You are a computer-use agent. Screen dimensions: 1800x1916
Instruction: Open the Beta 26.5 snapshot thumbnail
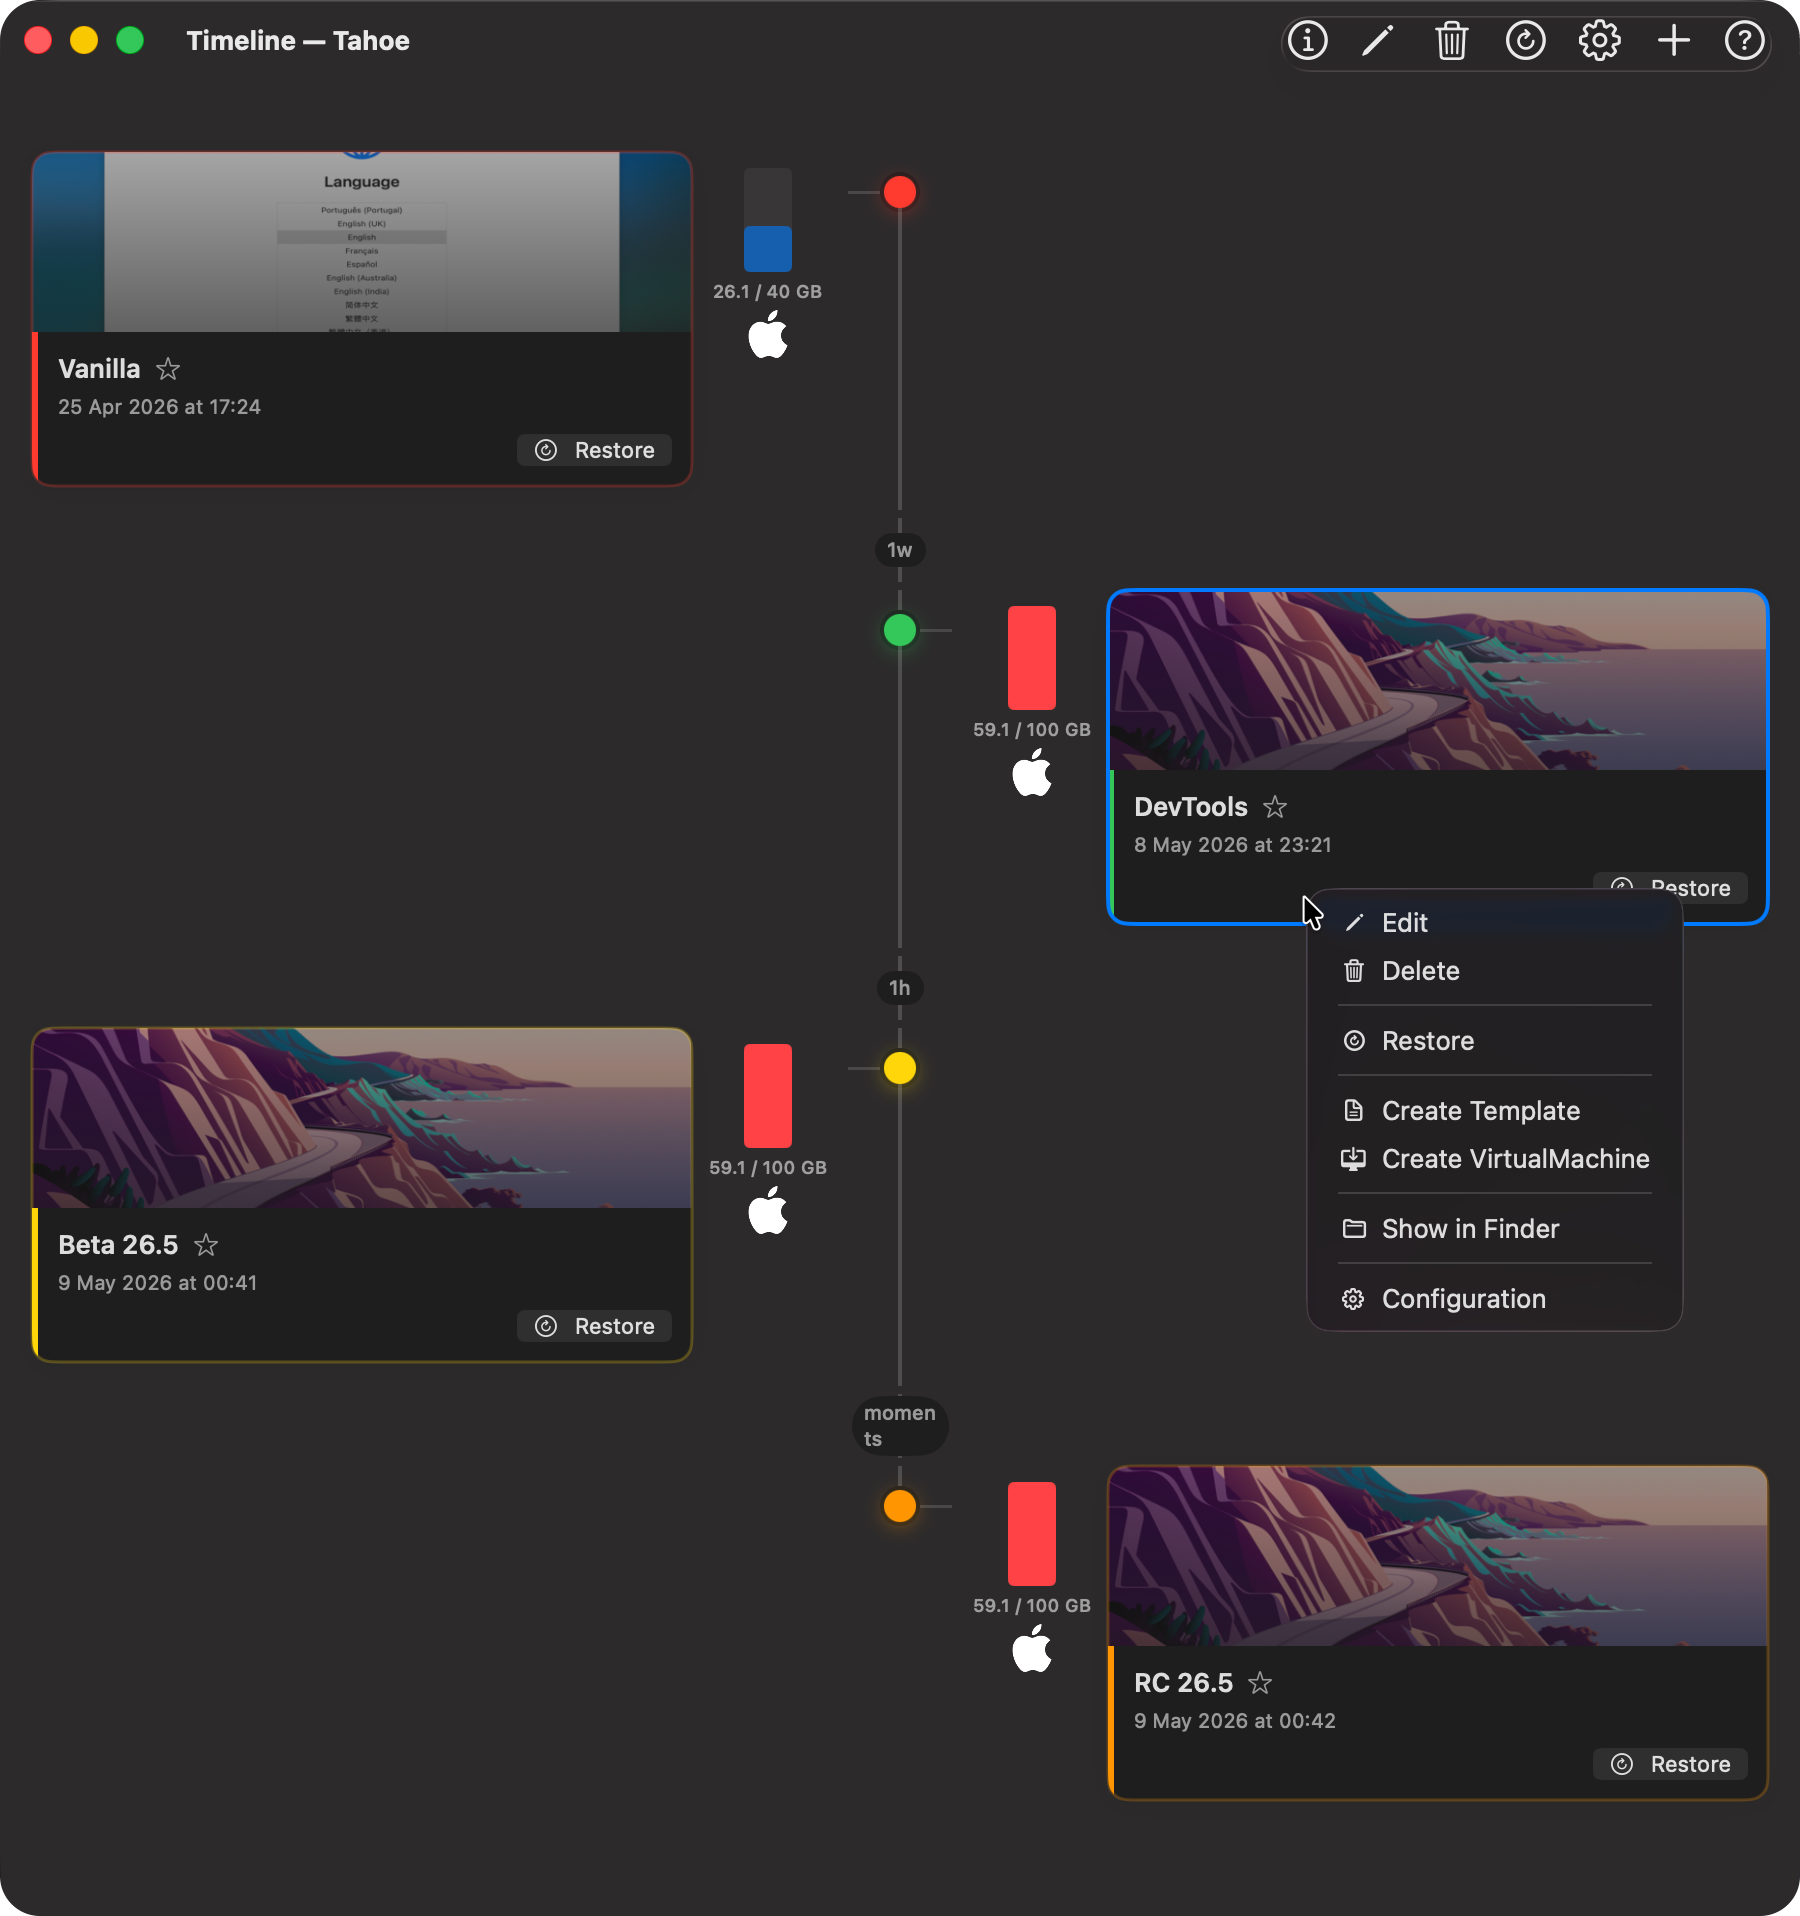click(362, 1118)
